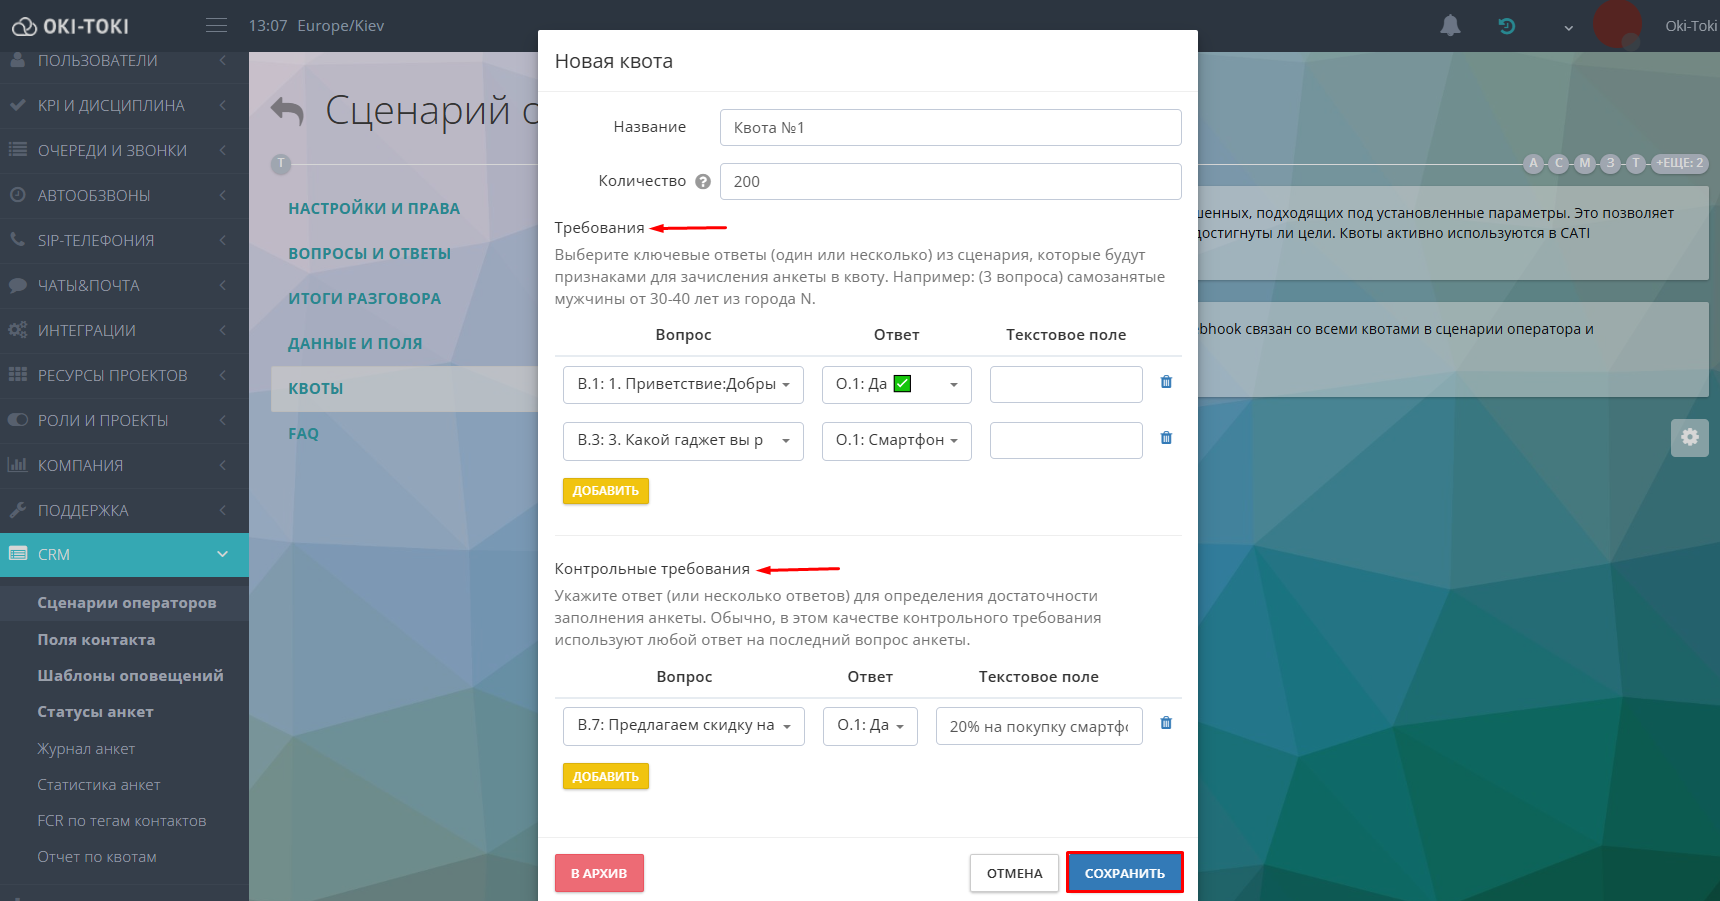The height and width of the screenshot is (901, 1720).
Task: Open Статистика анкет in sidebar
Action: point(99,785)
